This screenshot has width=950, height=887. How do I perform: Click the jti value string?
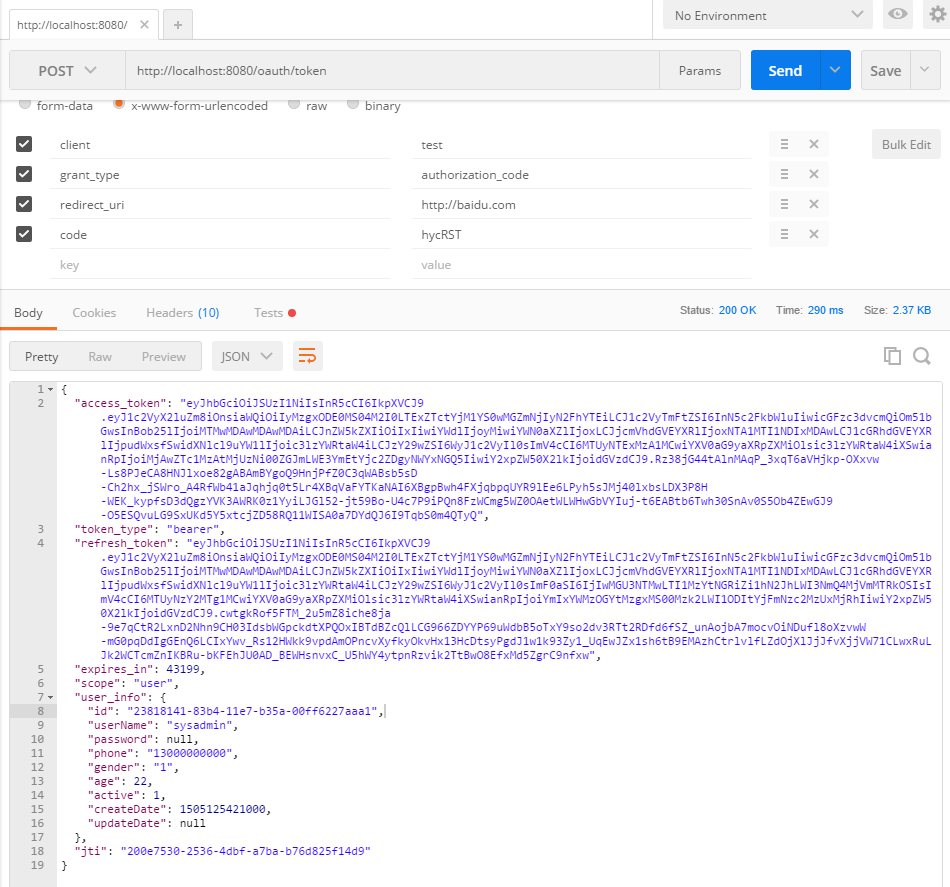245,851
